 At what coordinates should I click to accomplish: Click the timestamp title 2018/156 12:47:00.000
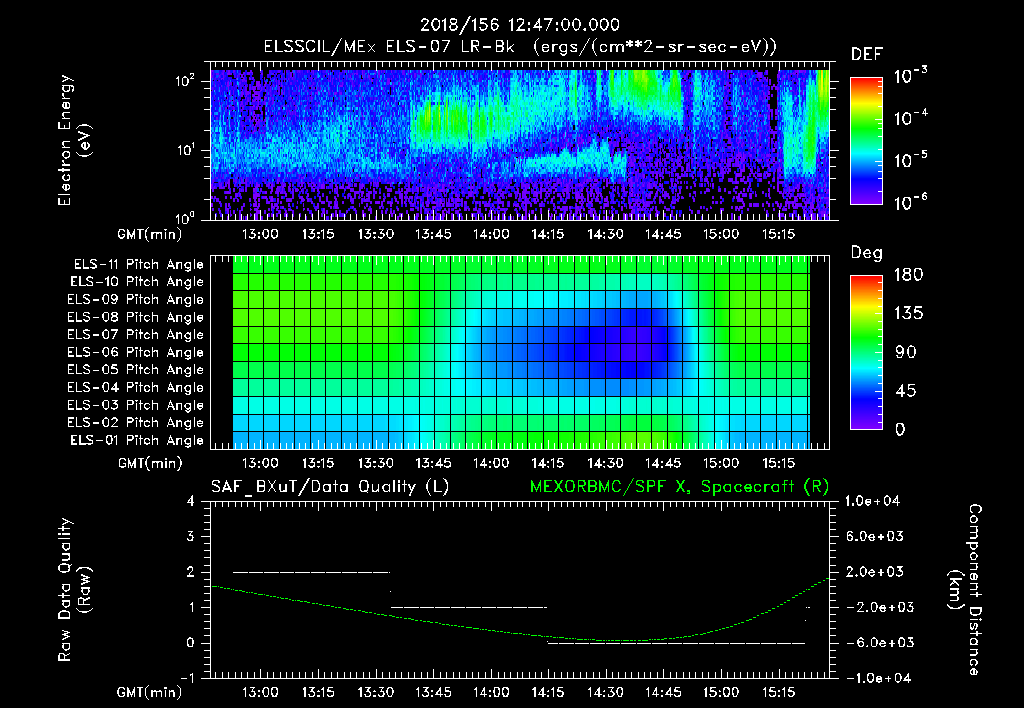tap(520, 25)
